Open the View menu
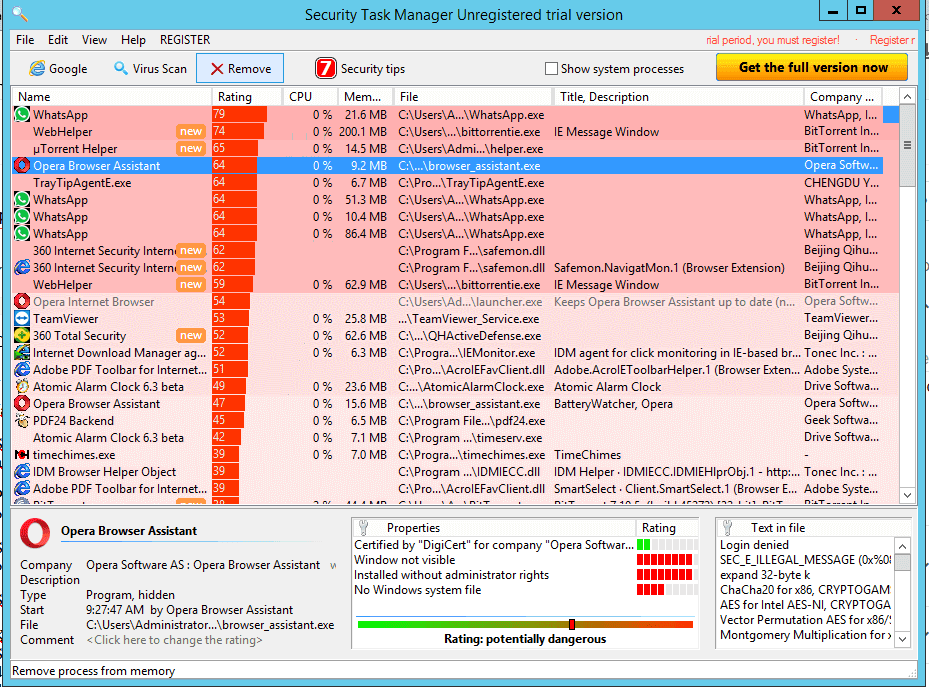The image size is (929, 687). pyautogui.click(x=94, y=40)
